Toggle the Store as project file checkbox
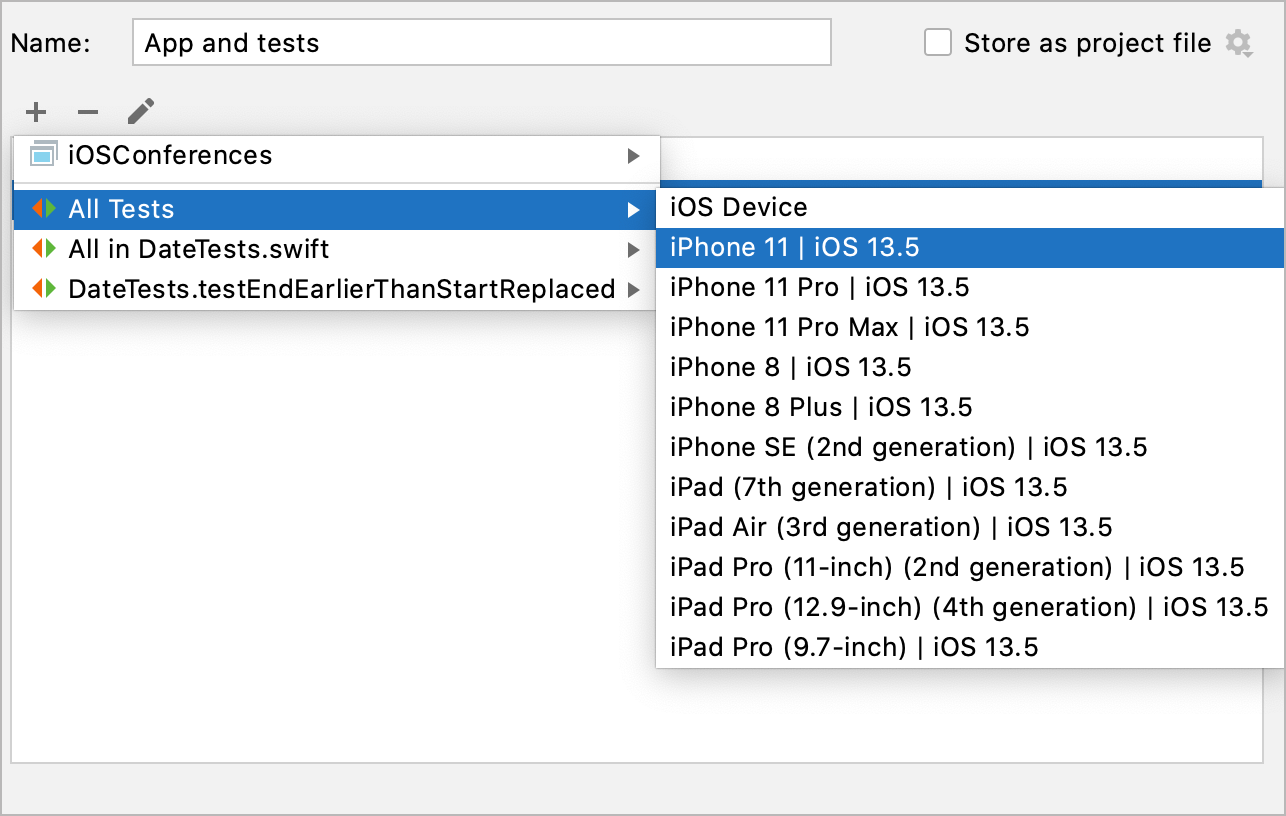 [938, 43]
